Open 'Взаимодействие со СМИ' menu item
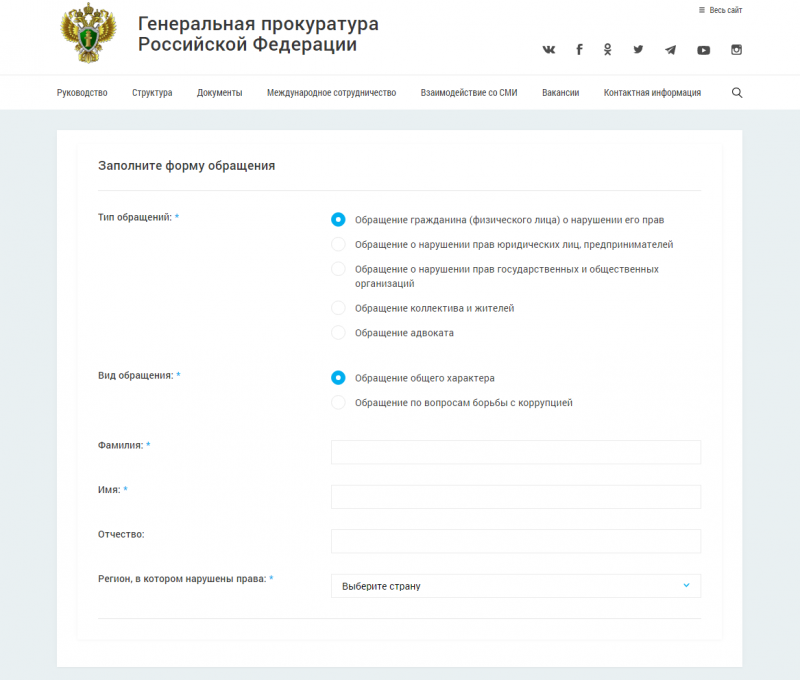Screen dimensions: 800x680 coord(469,93)
